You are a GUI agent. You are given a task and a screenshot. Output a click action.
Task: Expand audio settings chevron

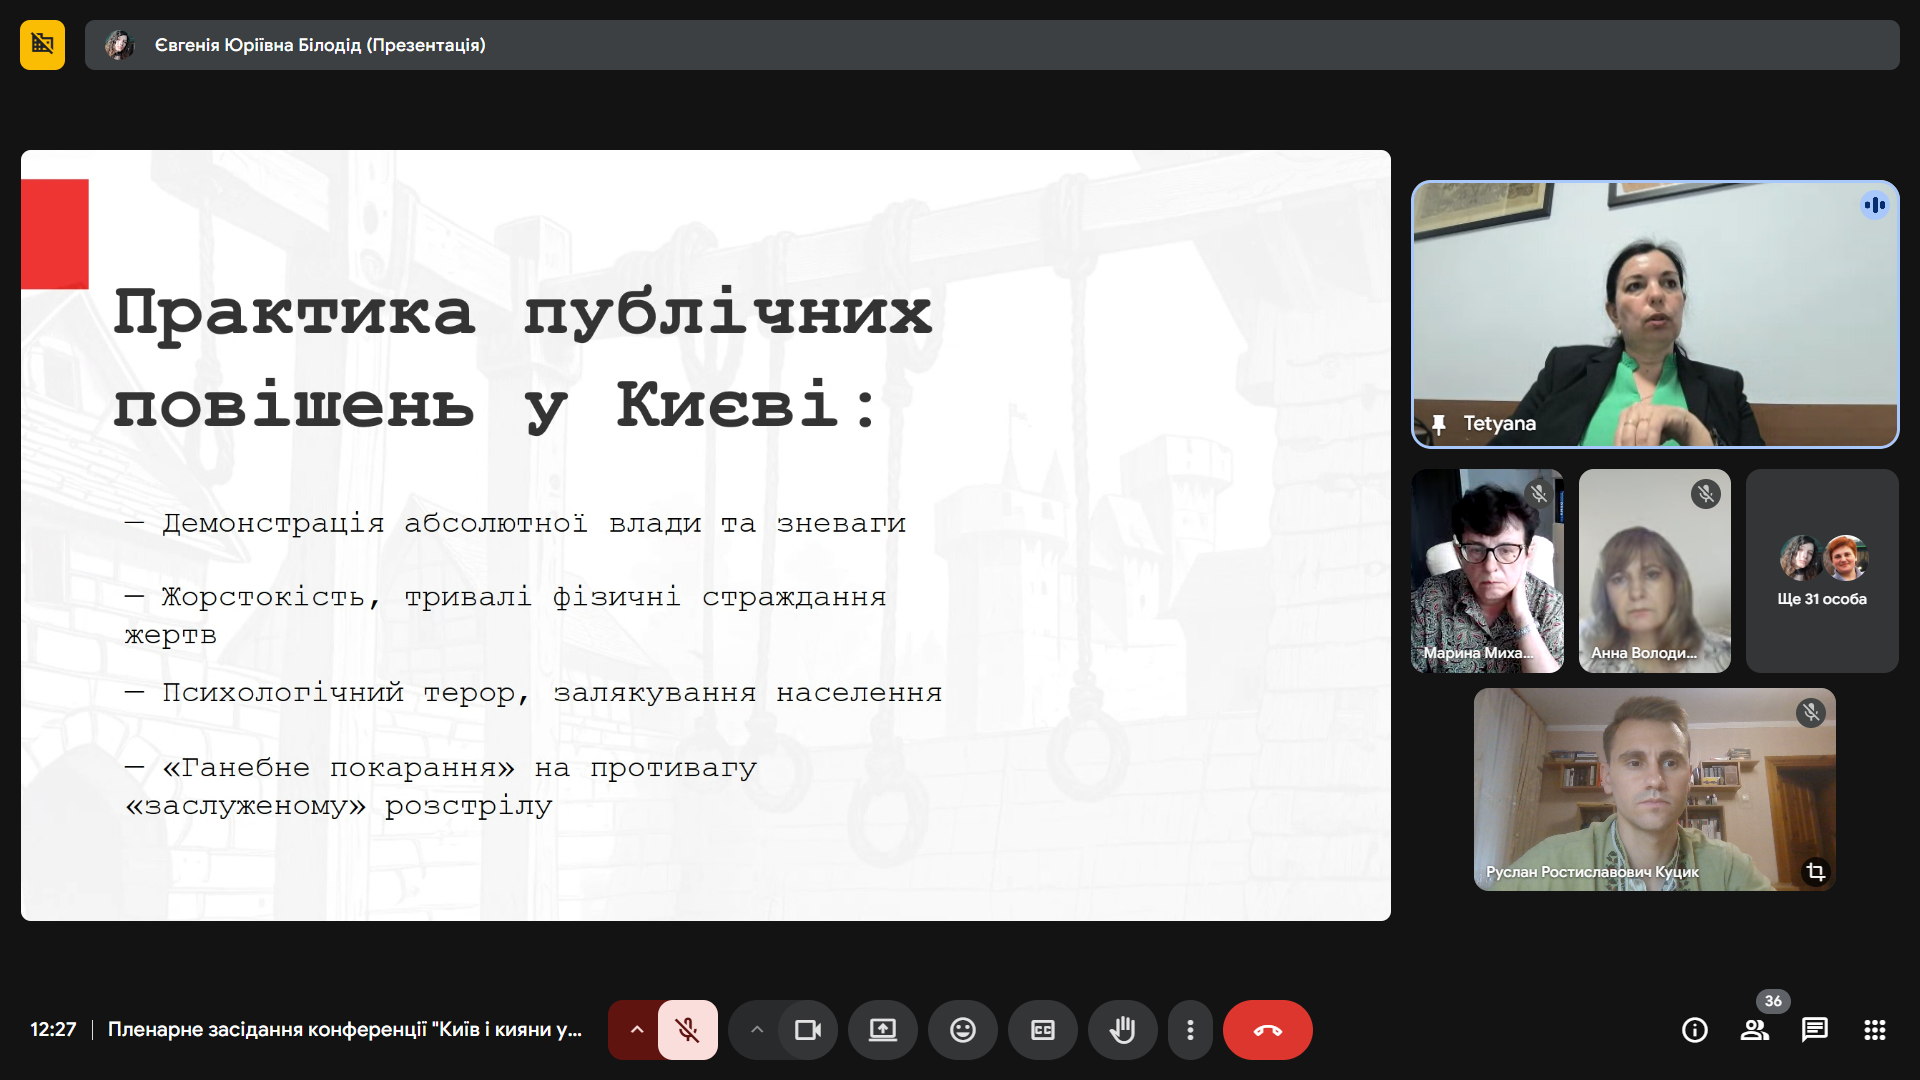click(636, 1030)
